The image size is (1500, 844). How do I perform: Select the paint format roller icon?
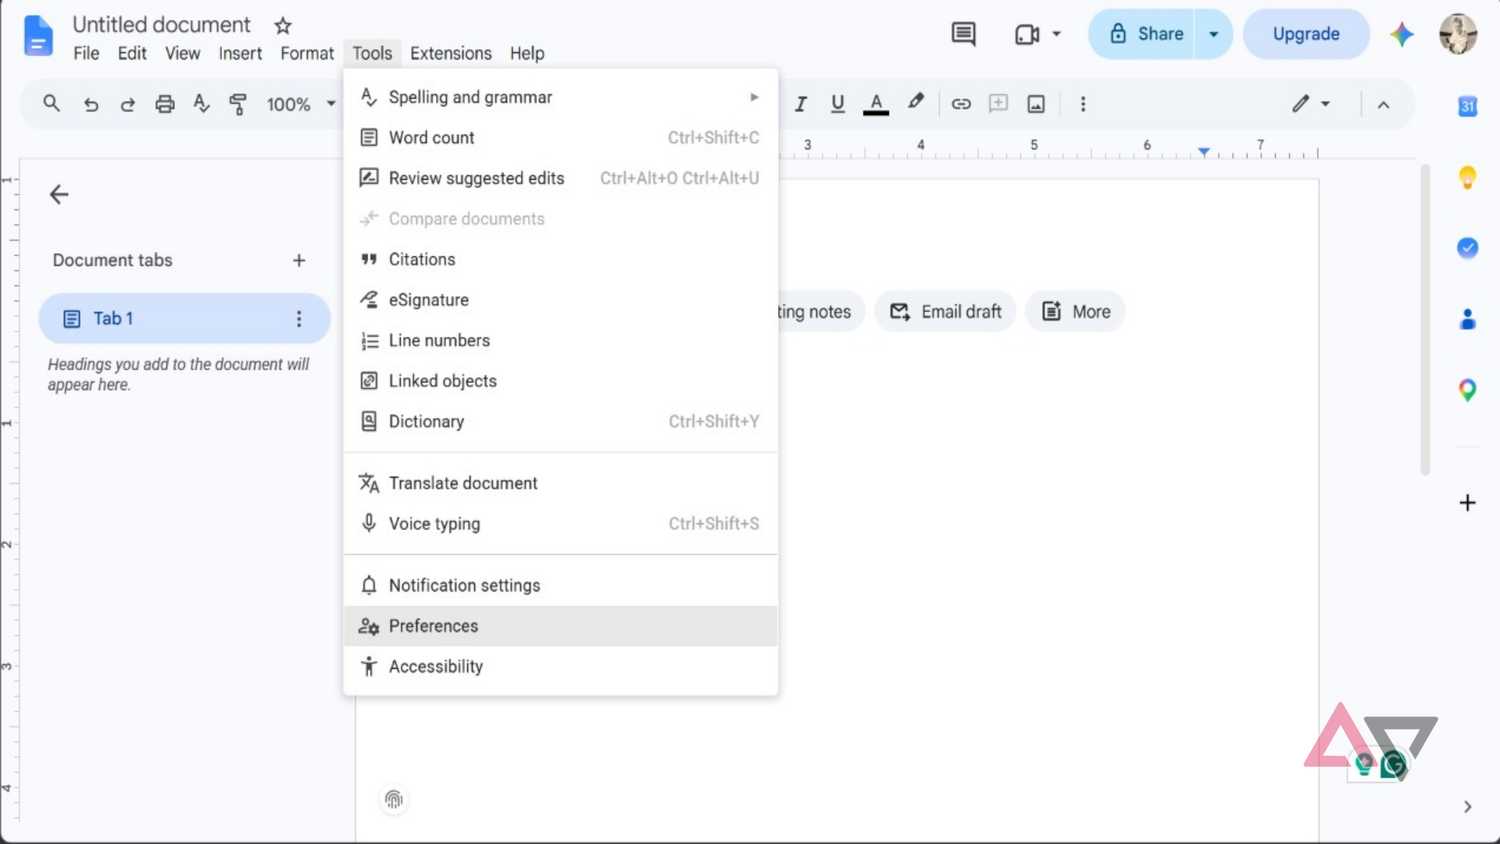click(x=238, y=104)
